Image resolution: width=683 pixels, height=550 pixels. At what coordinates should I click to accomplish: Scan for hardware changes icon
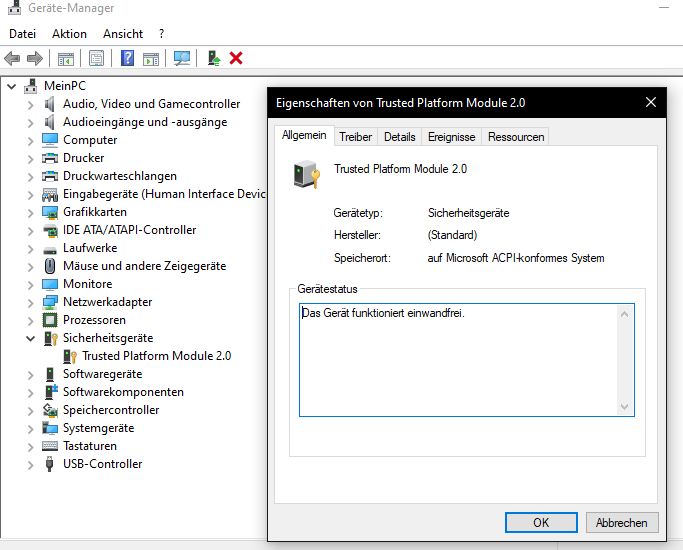click(182, 58)
